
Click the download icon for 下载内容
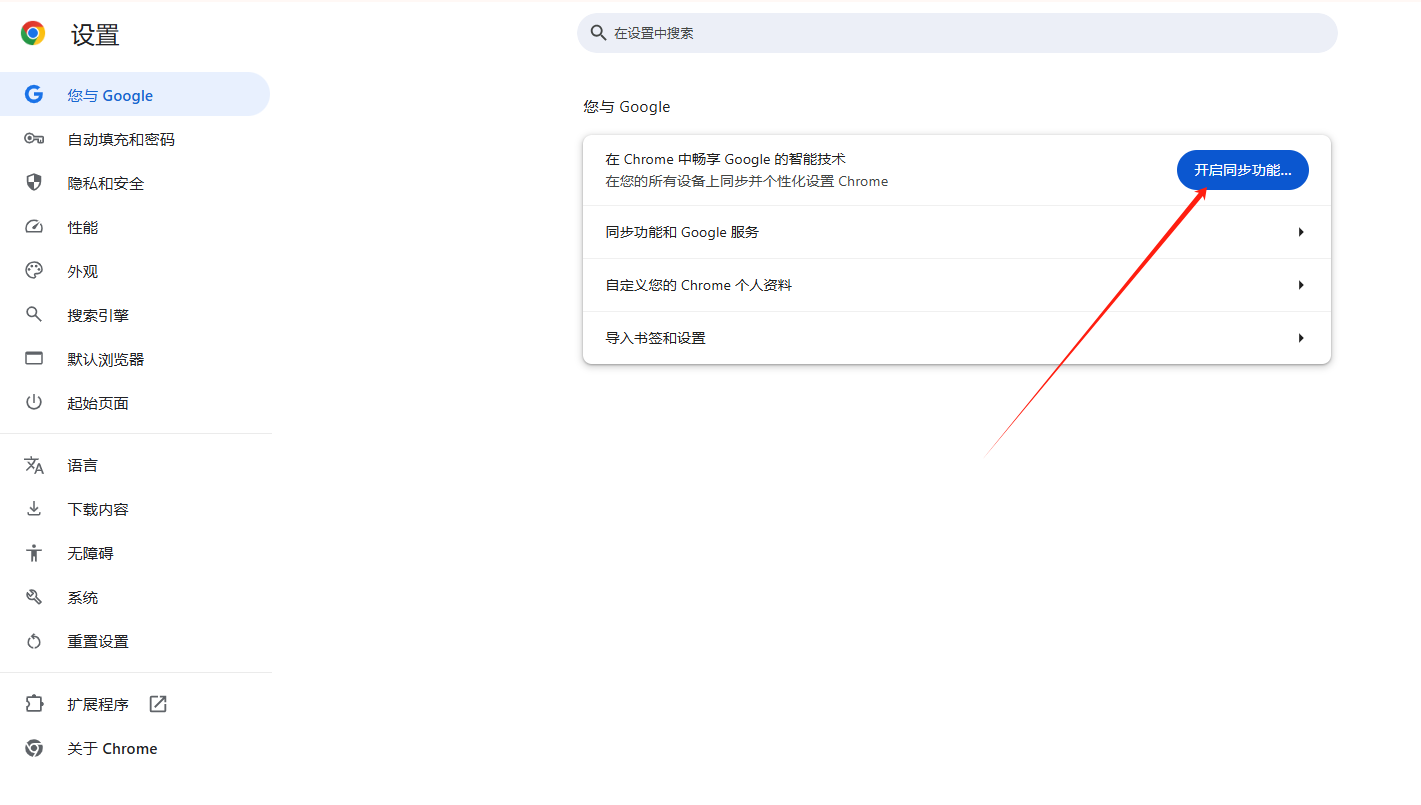tap(34, 509)
